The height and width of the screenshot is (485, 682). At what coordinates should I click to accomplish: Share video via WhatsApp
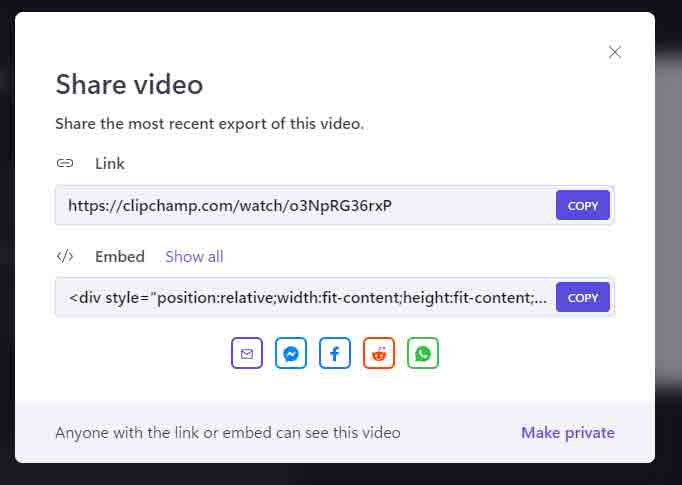point(423,353)
